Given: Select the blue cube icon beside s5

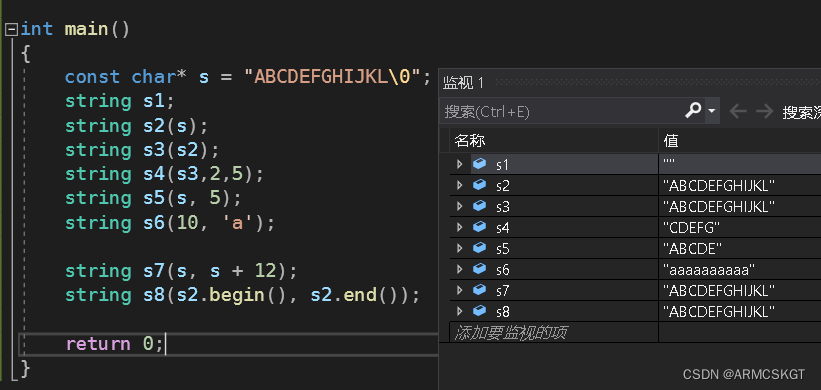Looking at the screenshot, I should (x=479, y=248).
